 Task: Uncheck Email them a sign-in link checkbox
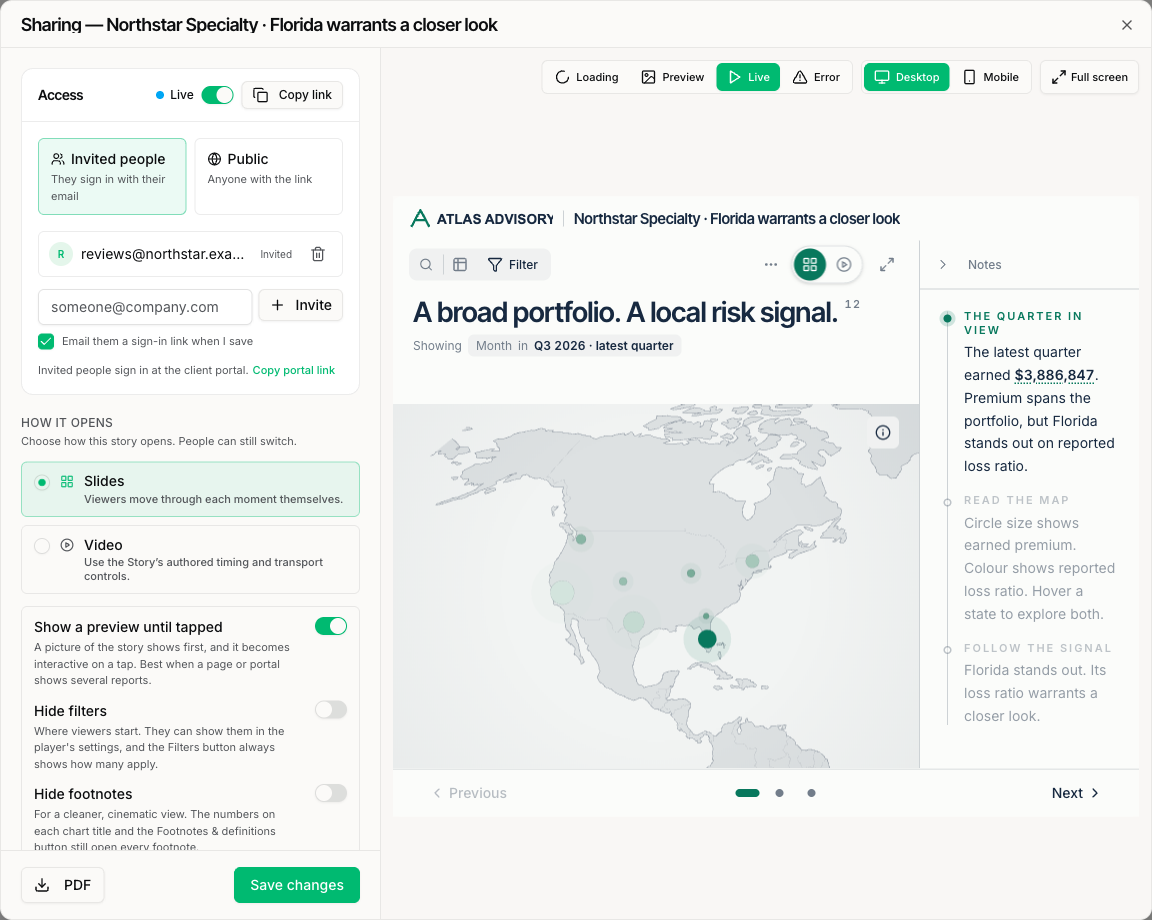click(x=46, y=341)
